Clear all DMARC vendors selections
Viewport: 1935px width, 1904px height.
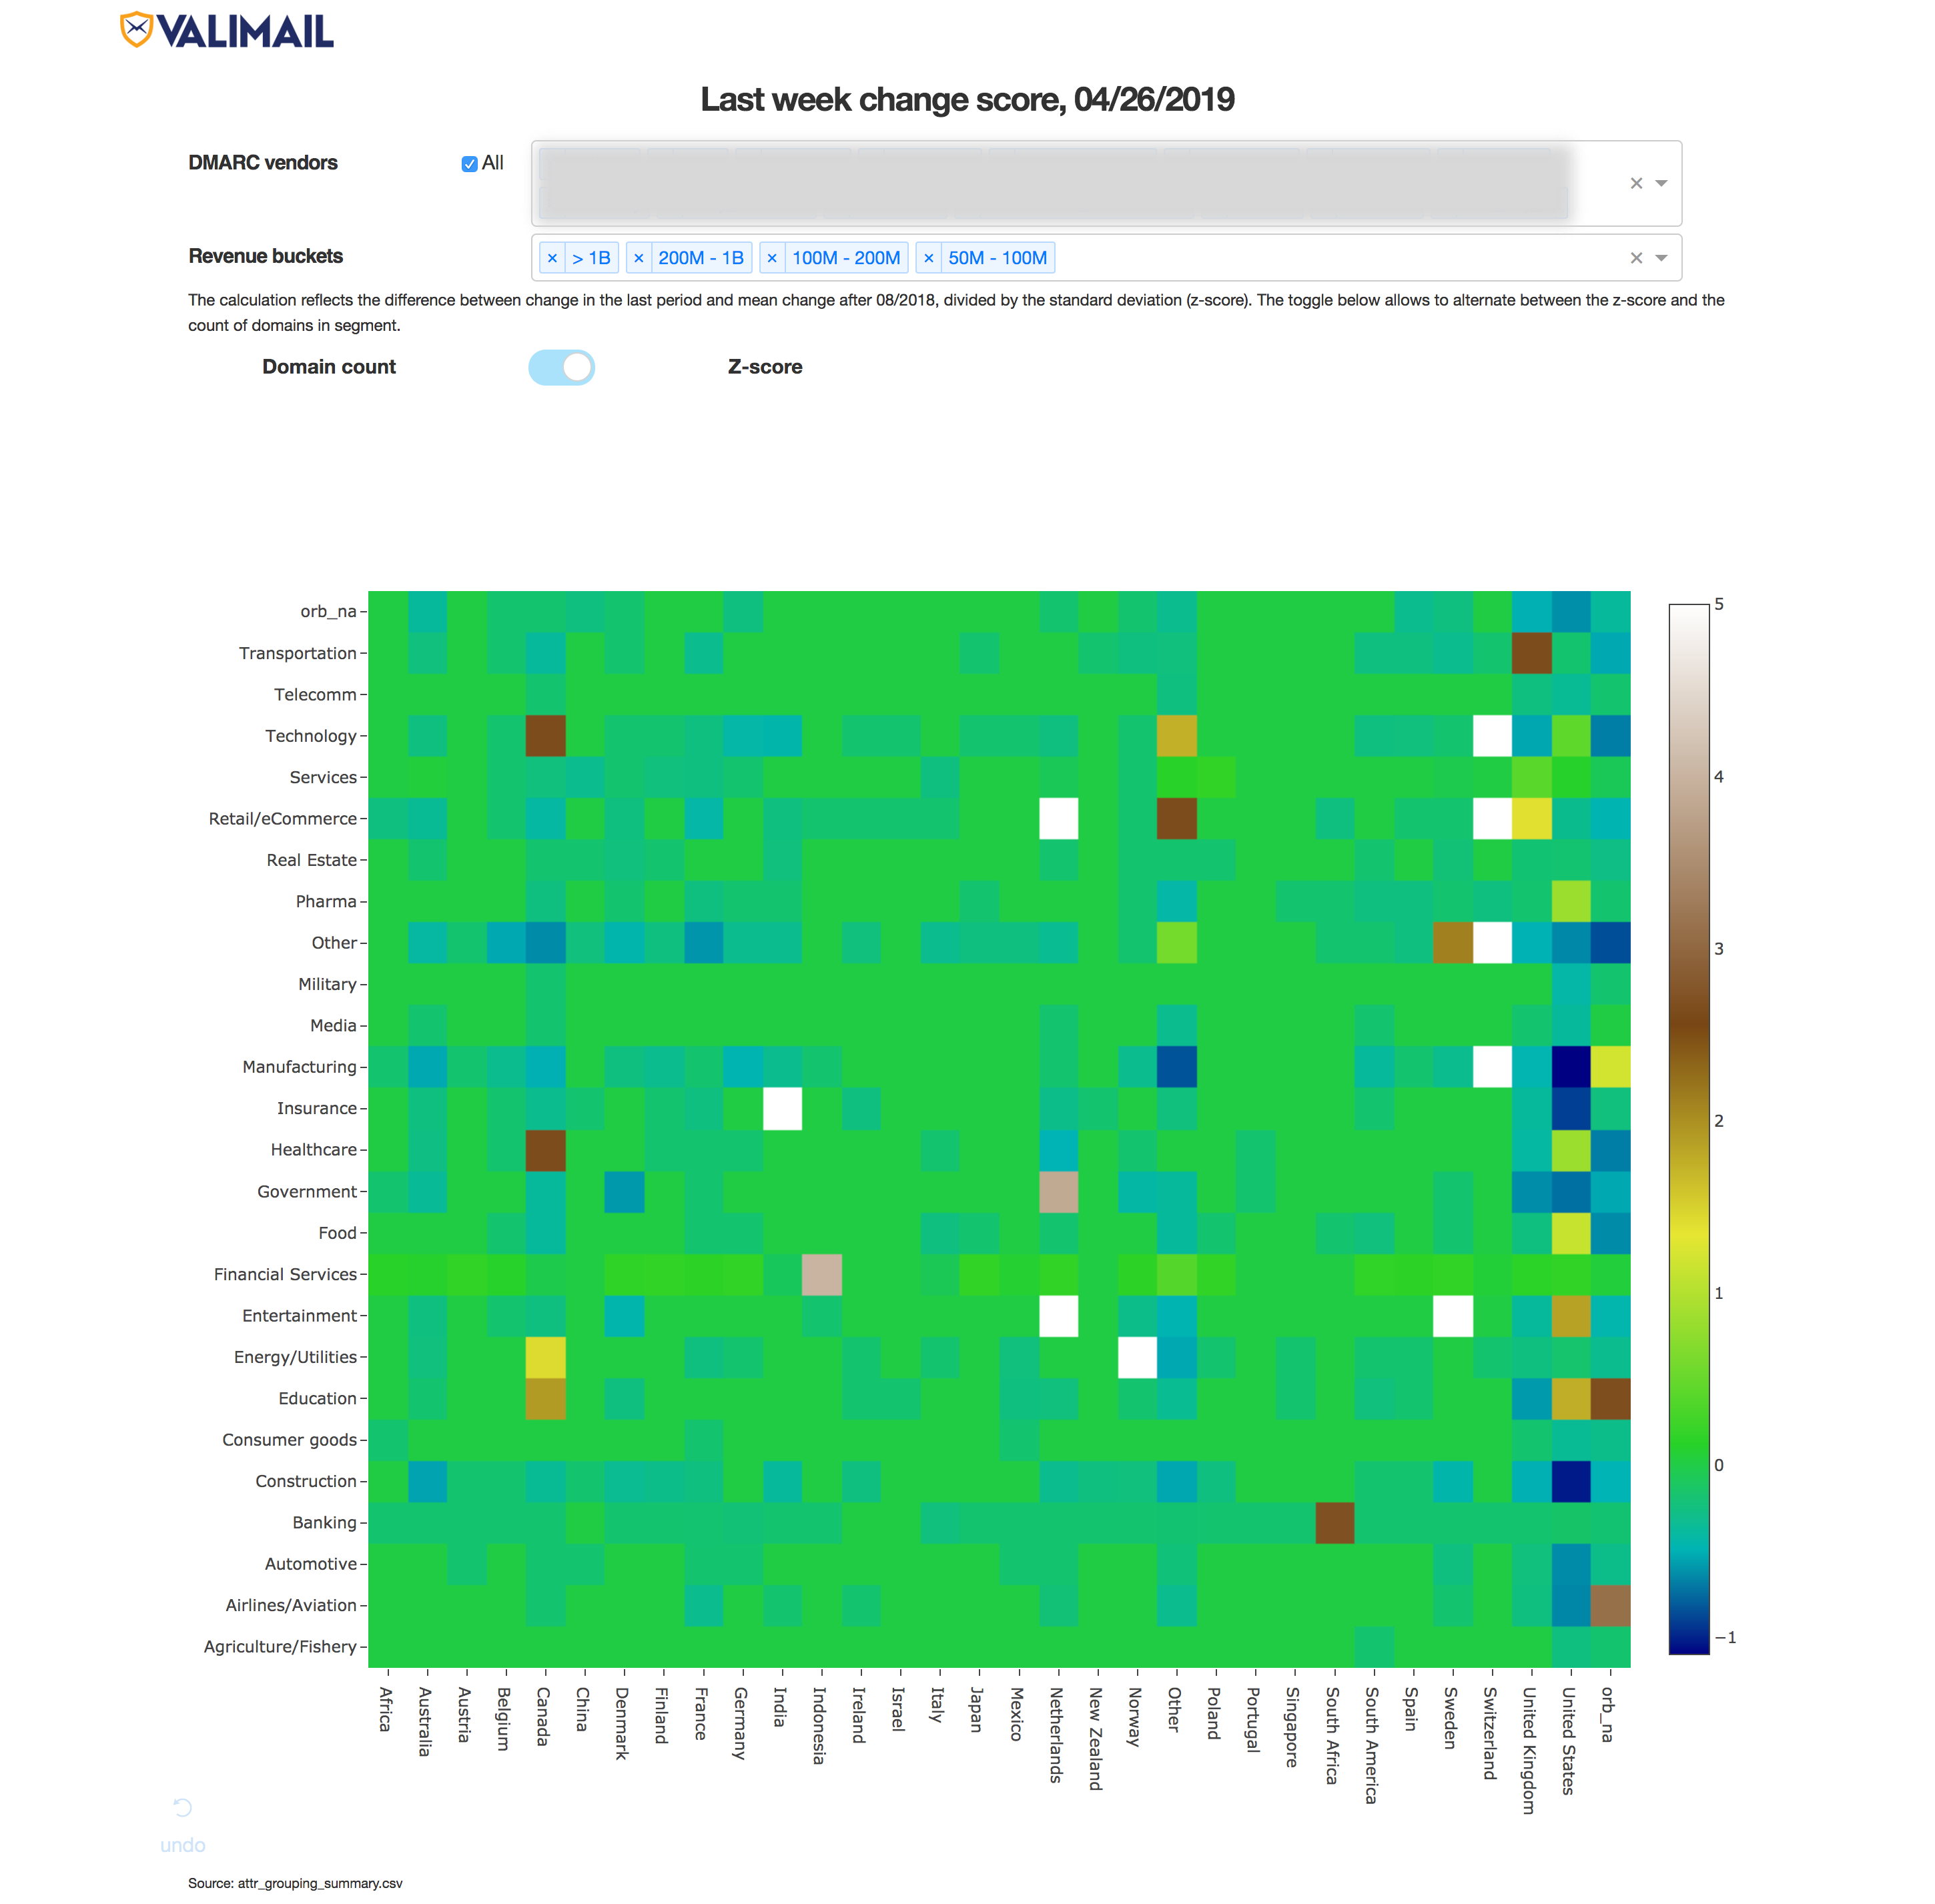coord(1636,183)
